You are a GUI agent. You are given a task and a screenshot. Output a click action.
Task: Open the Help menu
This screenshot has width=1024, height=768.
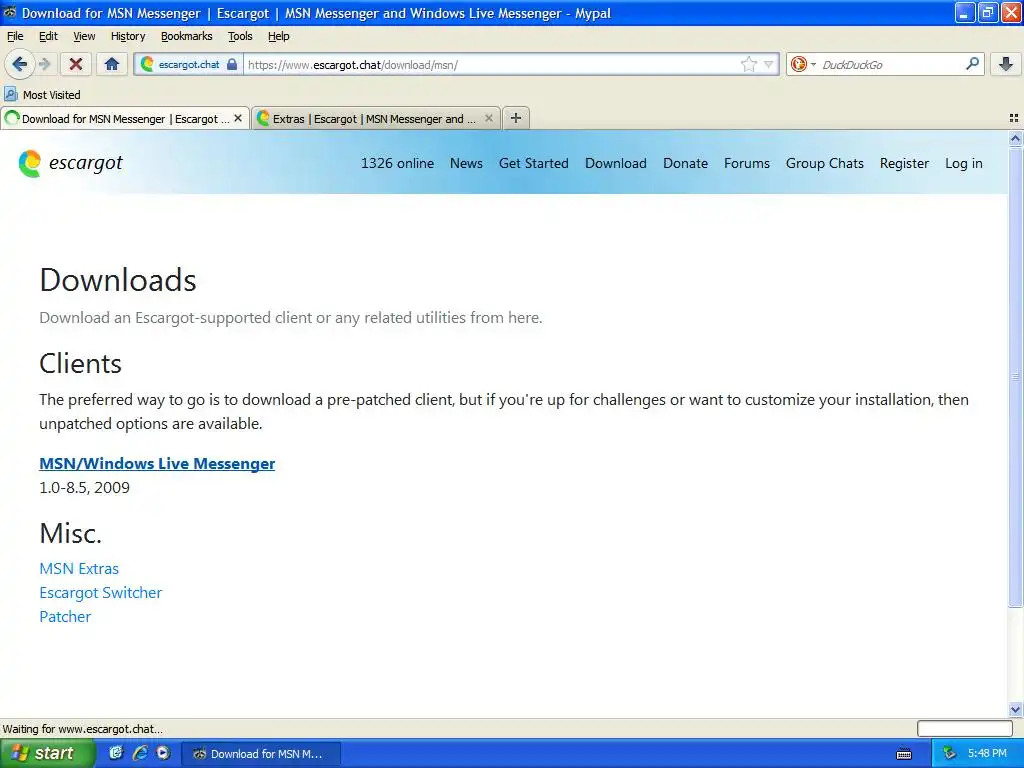click(278, 36)
